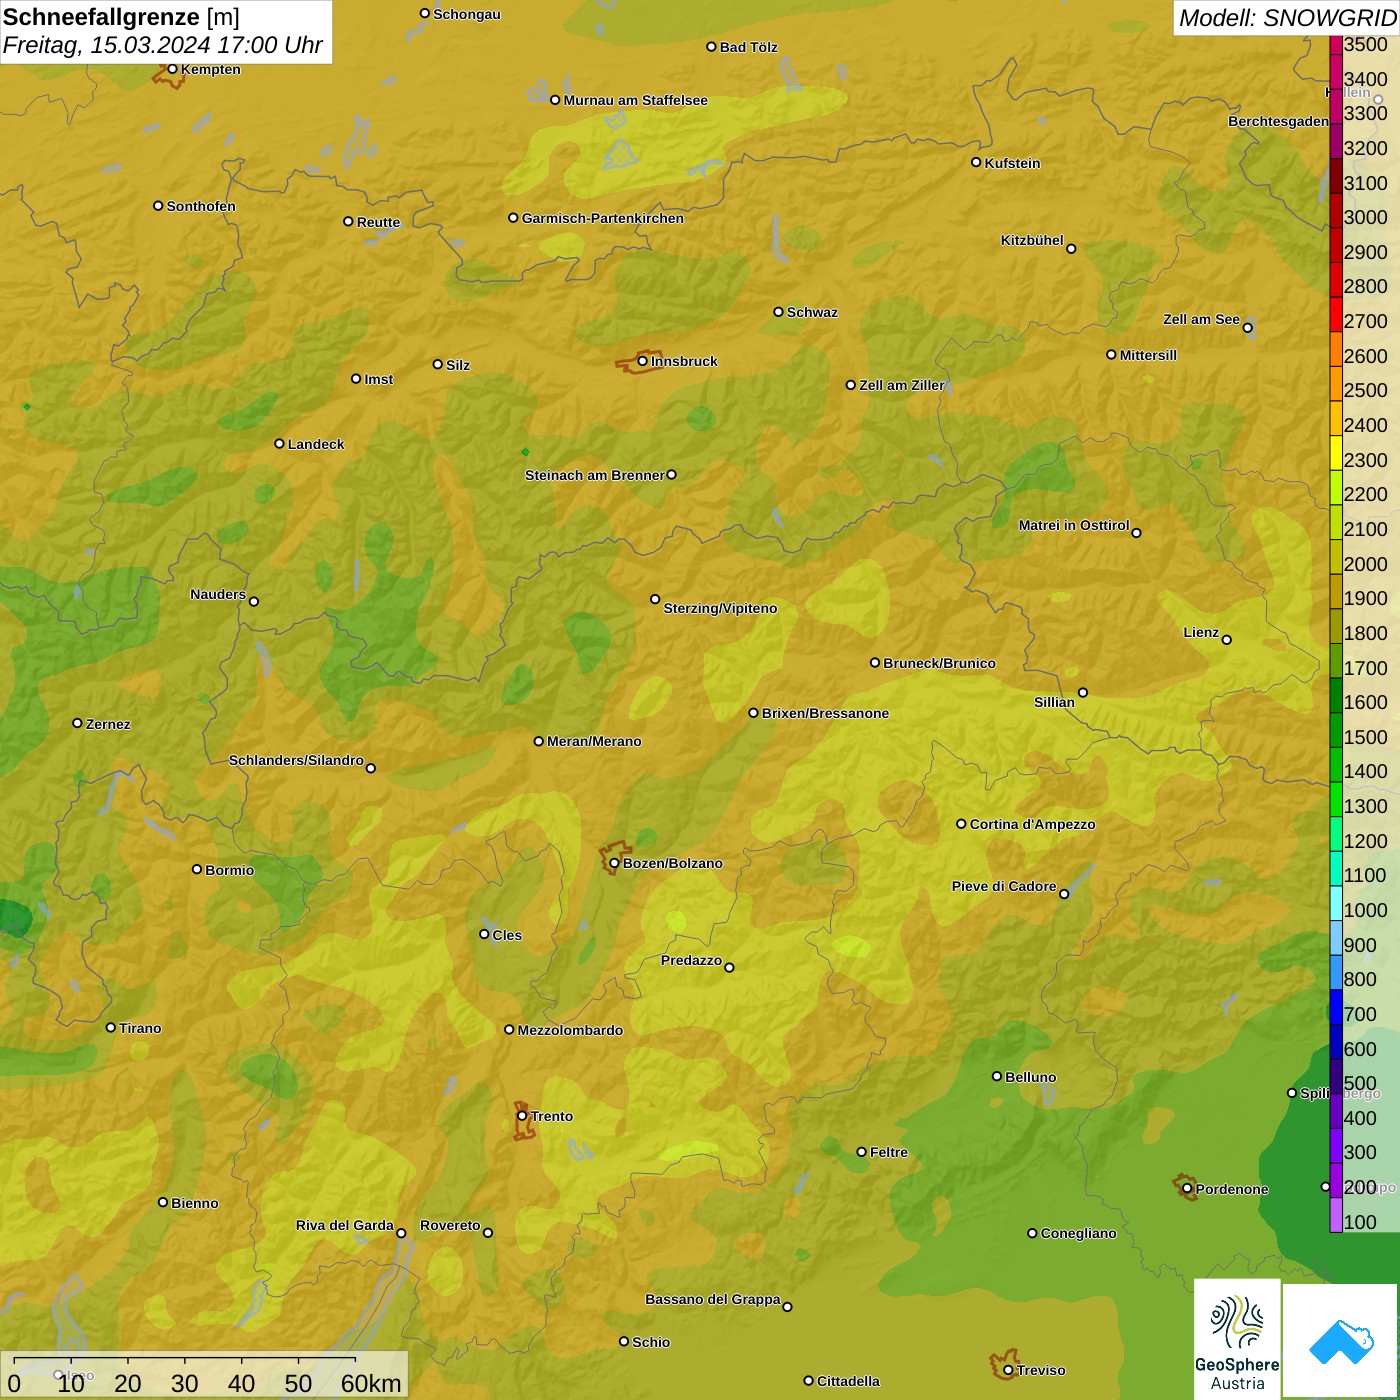Click the Tirano location dot
1400x1400 pixels.
click(111, 1027)
